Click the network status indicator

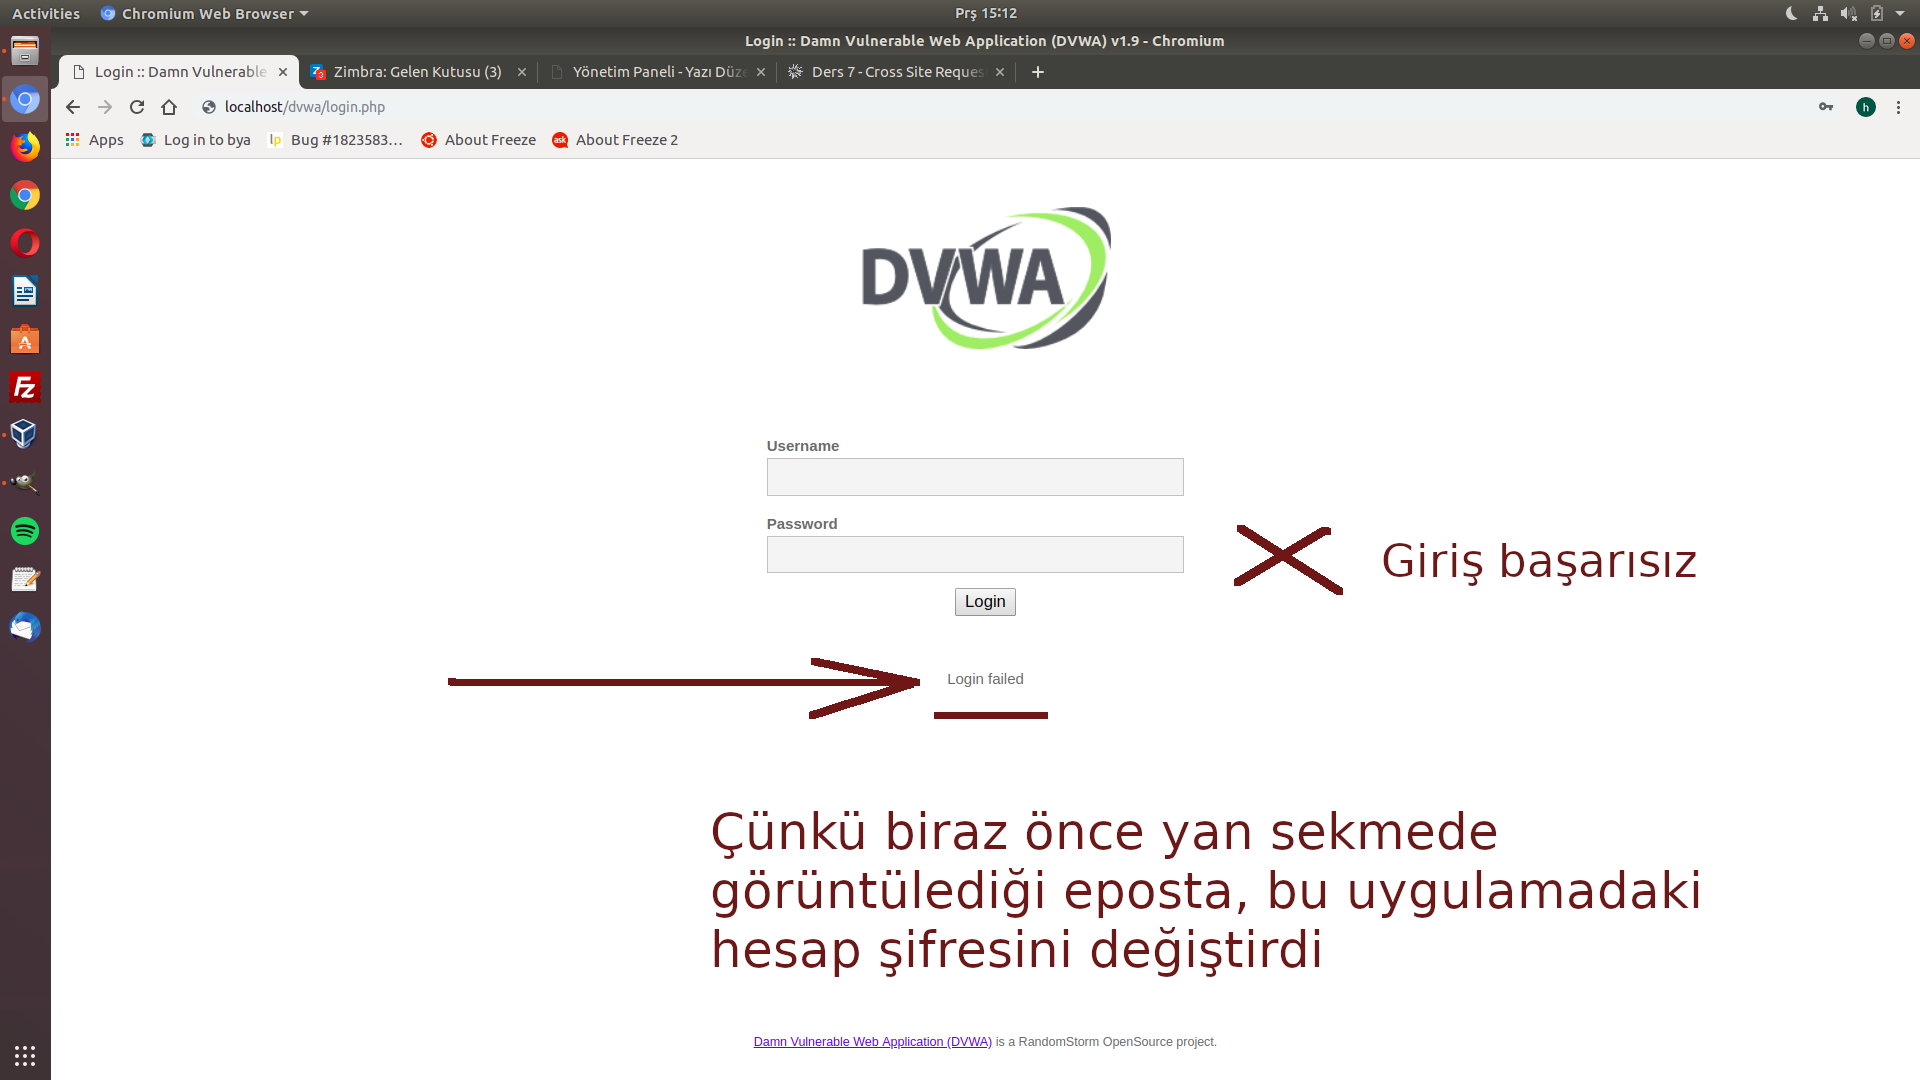tap(1820, 13)
